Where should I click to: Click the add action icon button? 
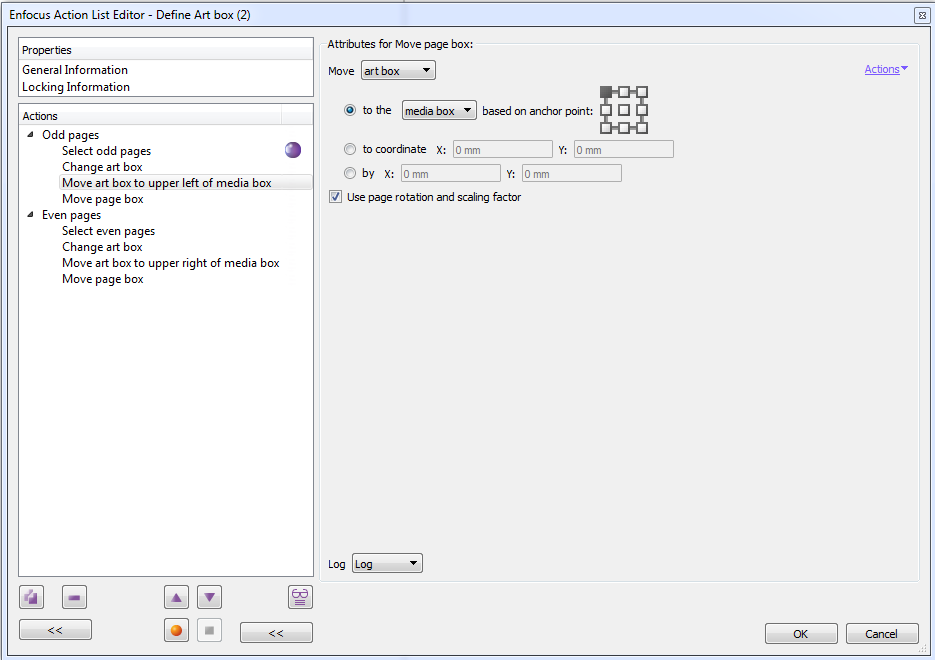coord(32,597)
